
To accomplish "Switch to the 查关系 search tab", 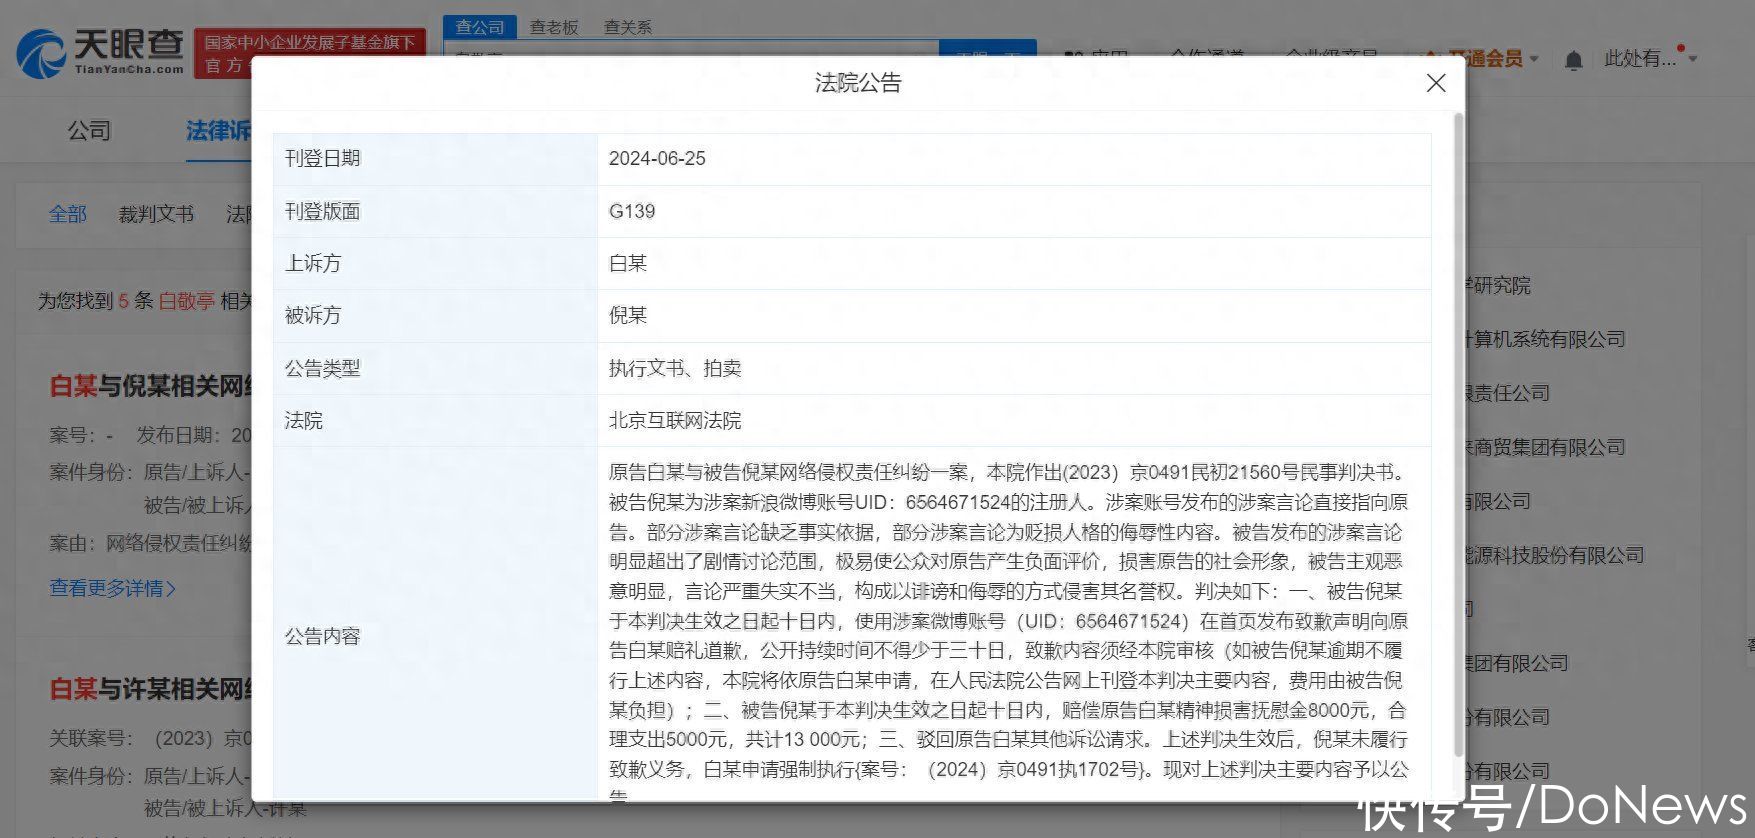I will click(x=628, y=27).
